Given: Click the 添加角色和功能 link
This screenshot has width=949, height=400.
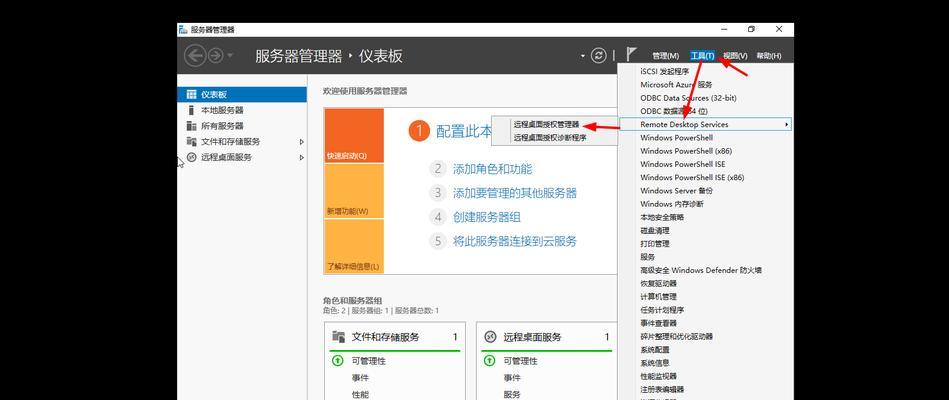Looking at the screenshot, I should [493, 169].
